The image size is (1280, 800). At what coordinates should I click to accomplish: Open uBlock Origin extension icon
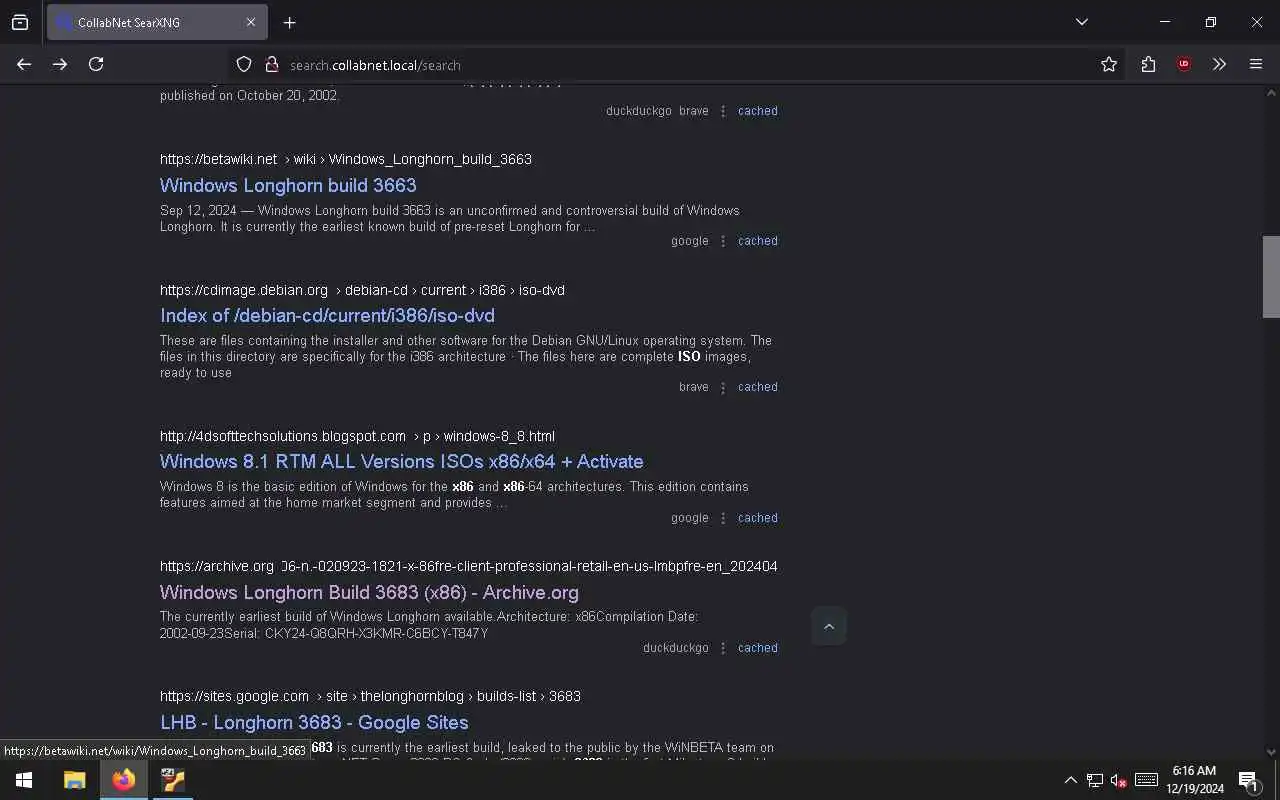[1184, 64]
